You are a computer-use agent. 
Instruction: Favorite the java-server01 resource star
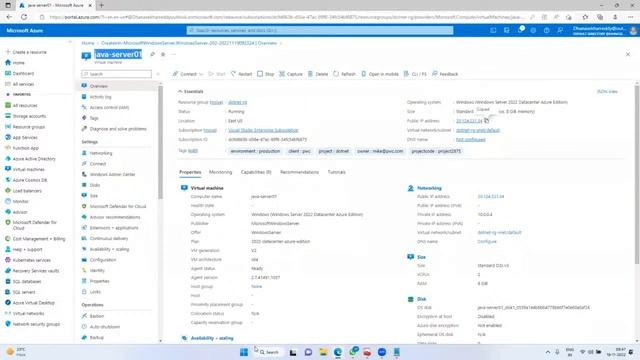[x=163, y=54]
